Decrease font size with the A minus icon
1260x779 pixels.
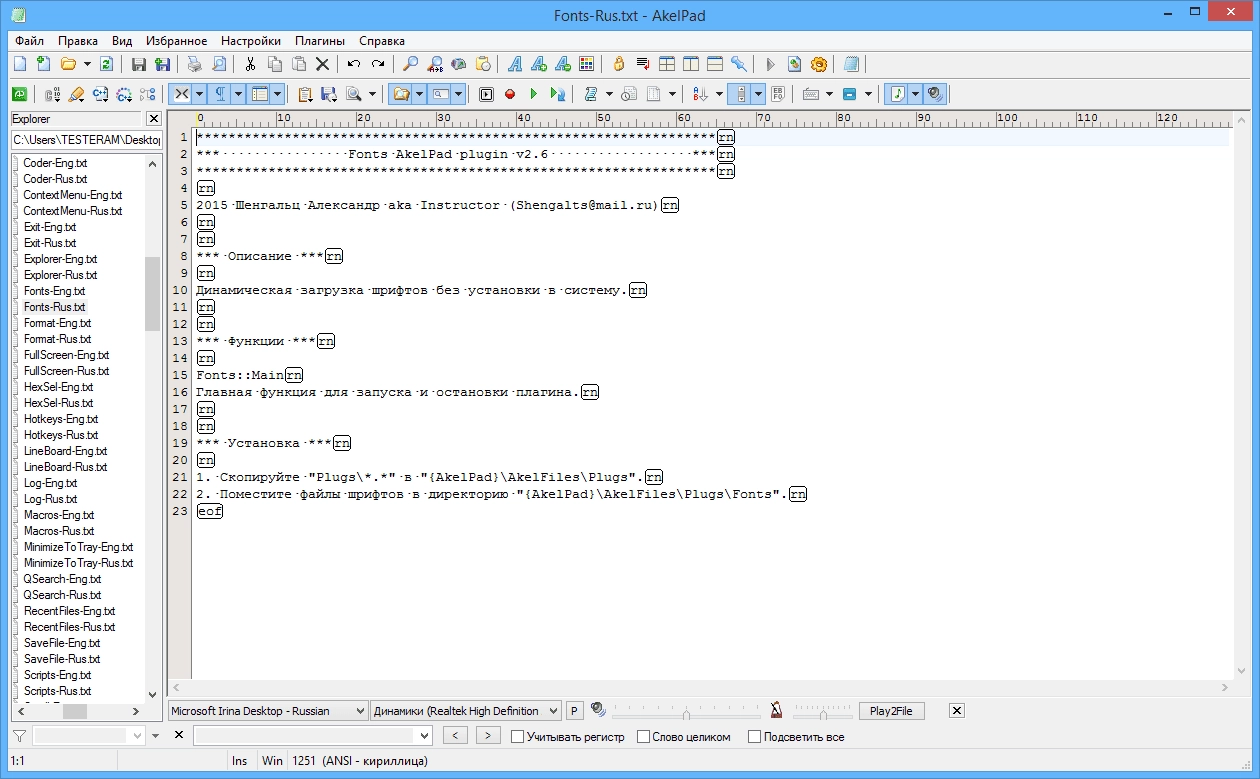tap(563, 64)
